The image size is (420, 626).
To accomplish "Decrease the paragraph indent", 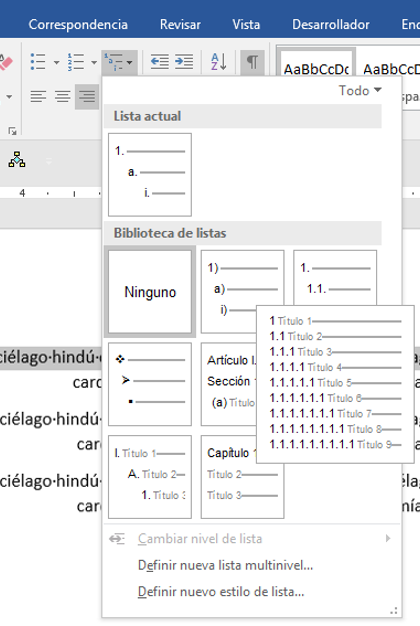I will point(160,62).
